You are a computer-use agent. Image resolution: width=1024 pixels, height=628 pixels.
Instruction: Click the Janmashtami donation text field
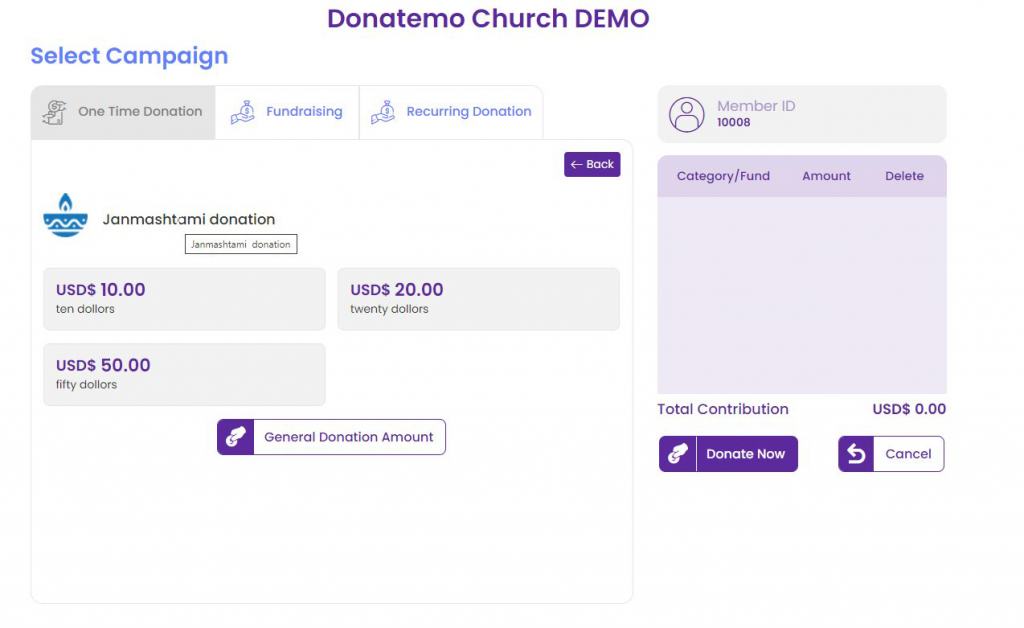pos(240,244)
